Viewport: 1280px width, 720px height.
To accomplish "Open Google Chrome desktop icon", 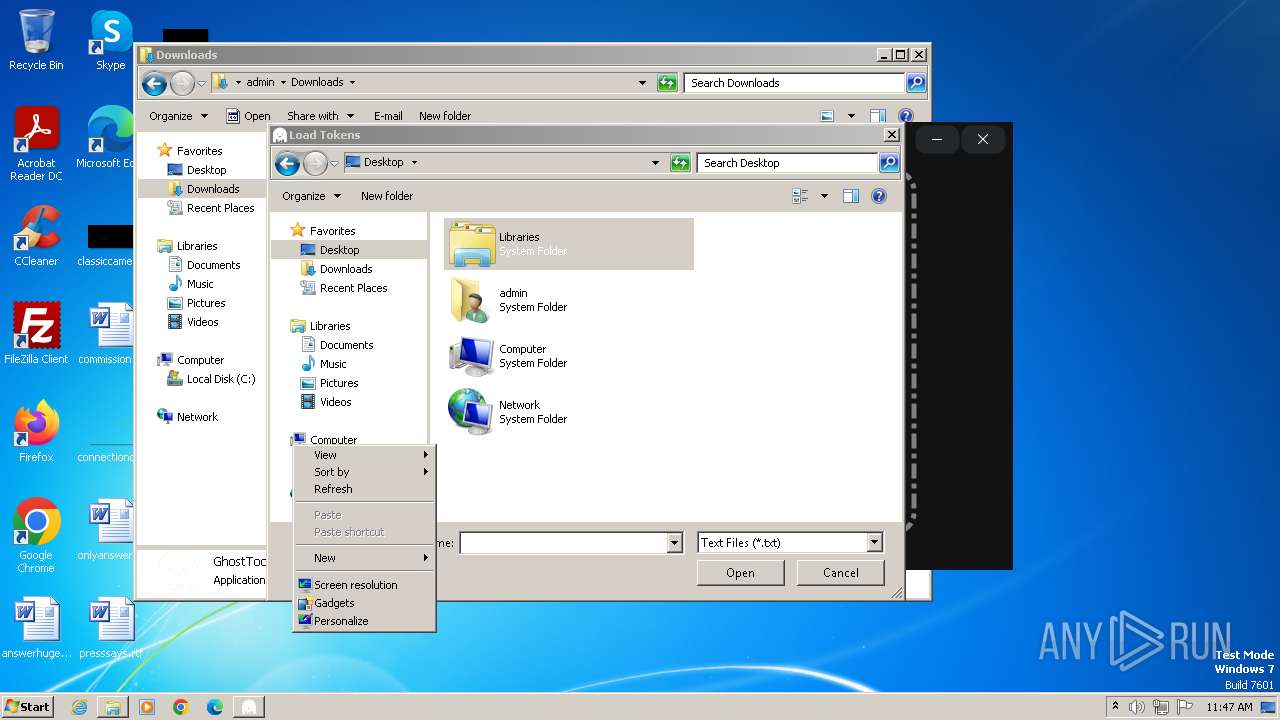I will point(36,536).
